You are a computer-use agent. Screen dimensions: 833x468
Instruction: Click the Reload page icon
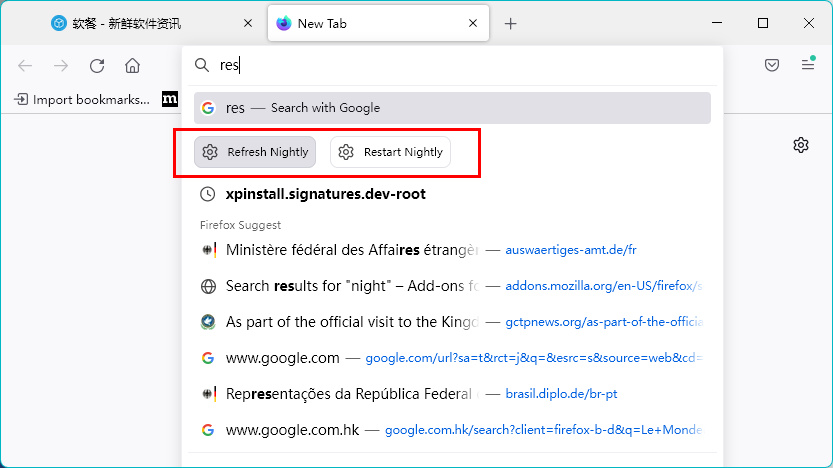click(x=97, y=66)
